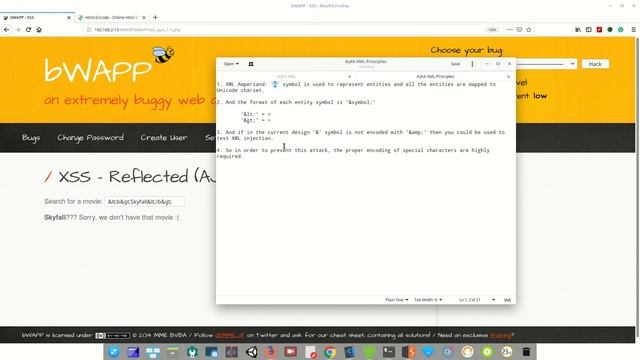
Task: Close the second gedit document tab
Action: (508, 76)
